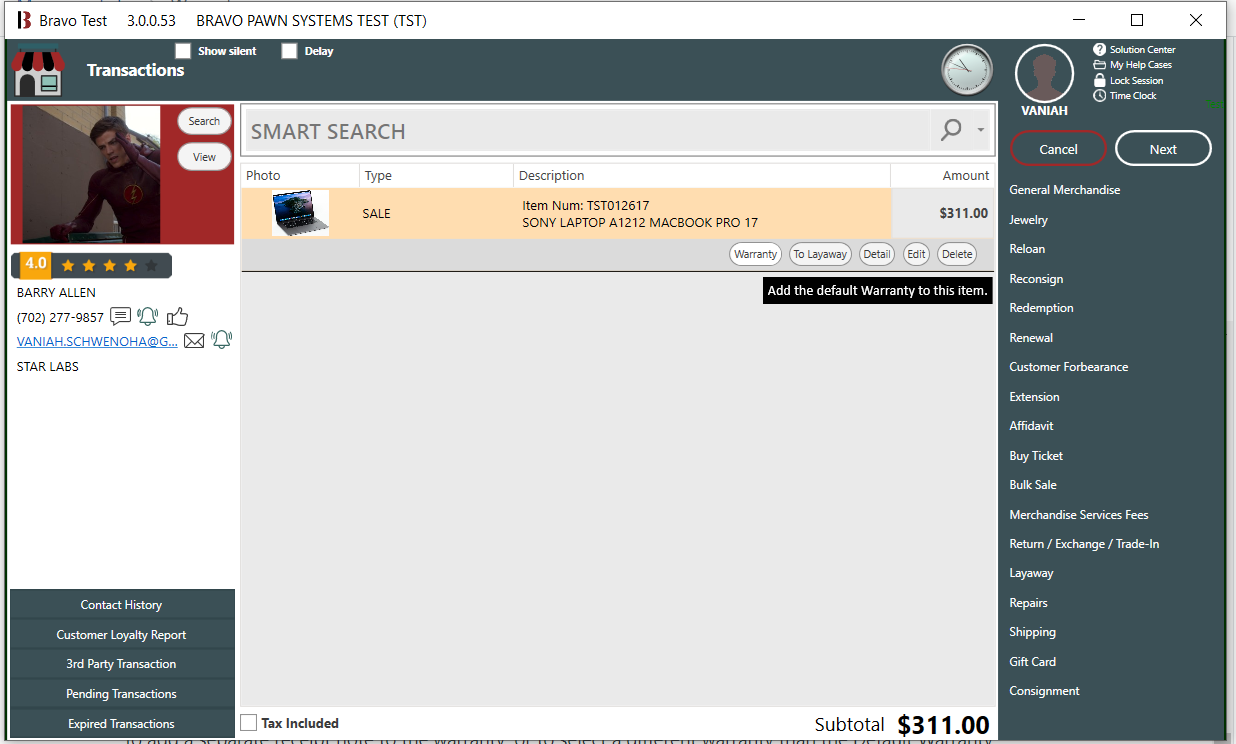The height and width of the screenshot is (744, 1236).
Task: Click the Cancel button
Action: [1058, 149]
